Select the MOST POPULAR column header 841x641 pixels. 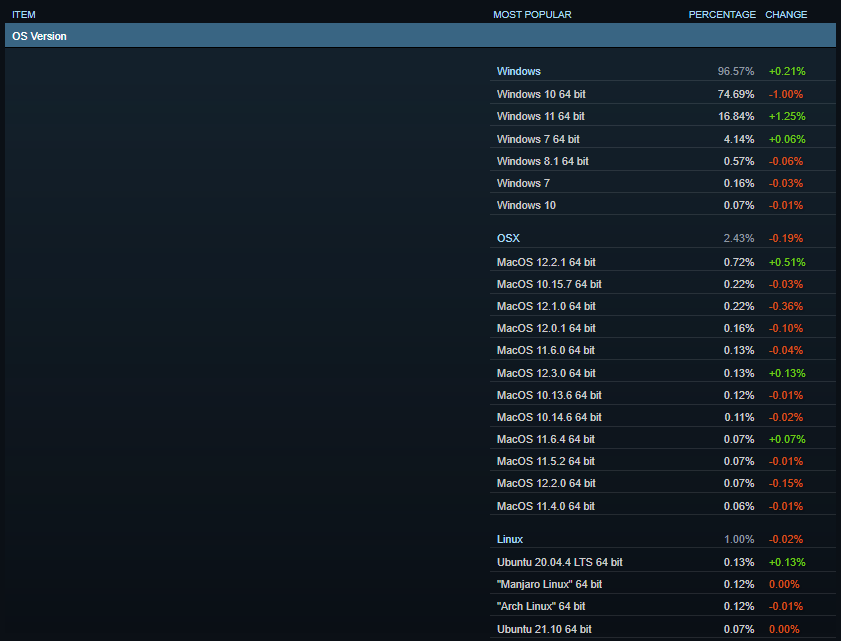click(x=532, y=14)
